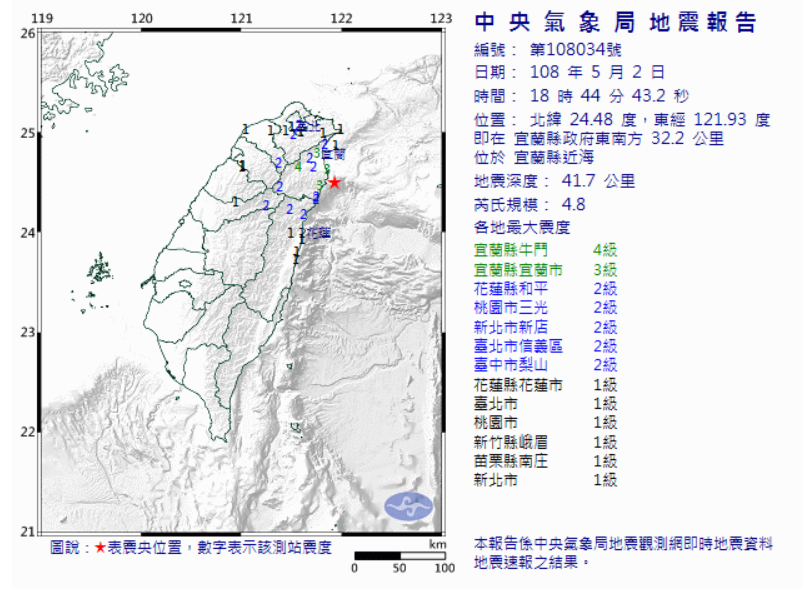Viewport: 802px width, 594px height.
Task: Click the time '18 時 44 分 43.2 秒'
Action: 609,96
